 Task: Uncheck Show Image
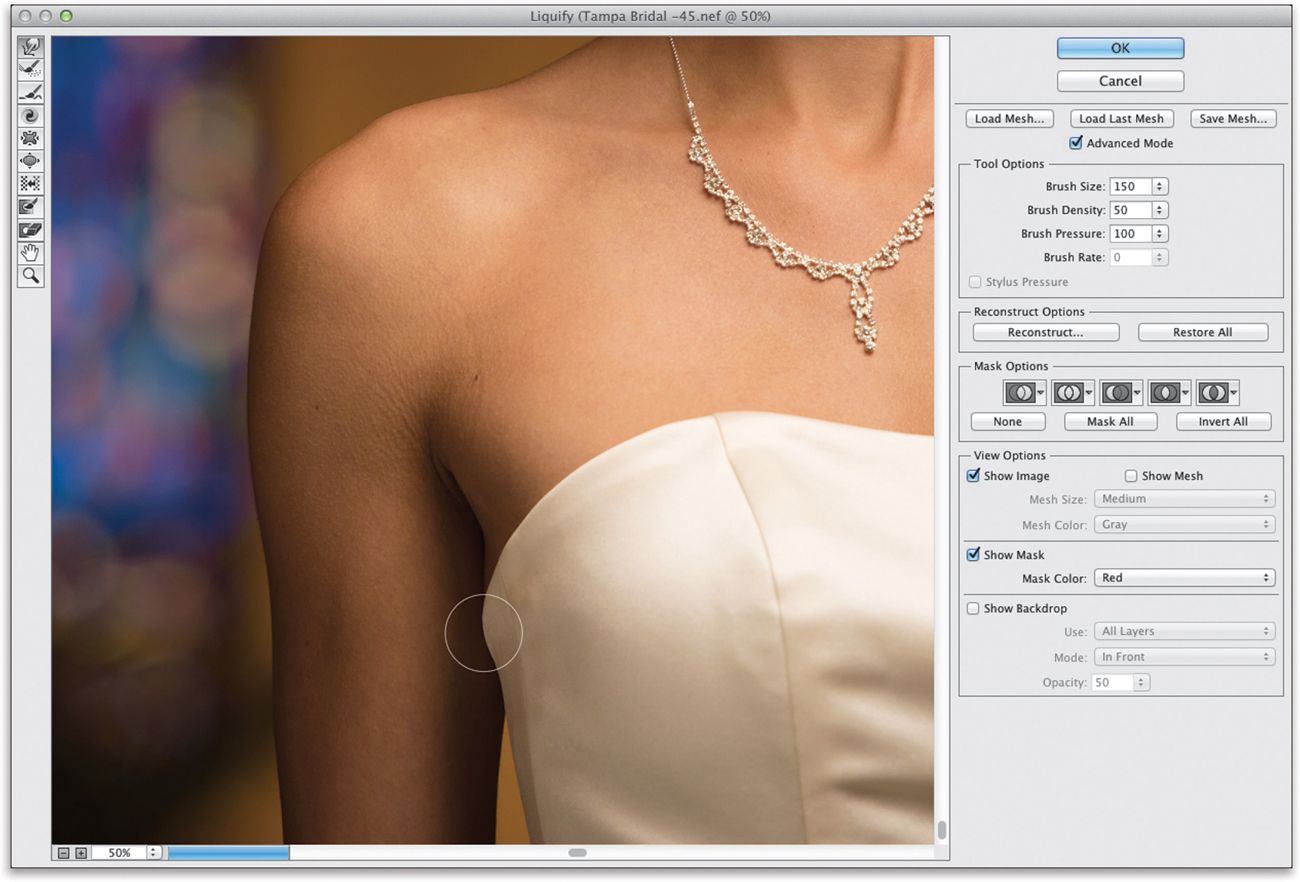pyautogui.click(x=973, y=476)
